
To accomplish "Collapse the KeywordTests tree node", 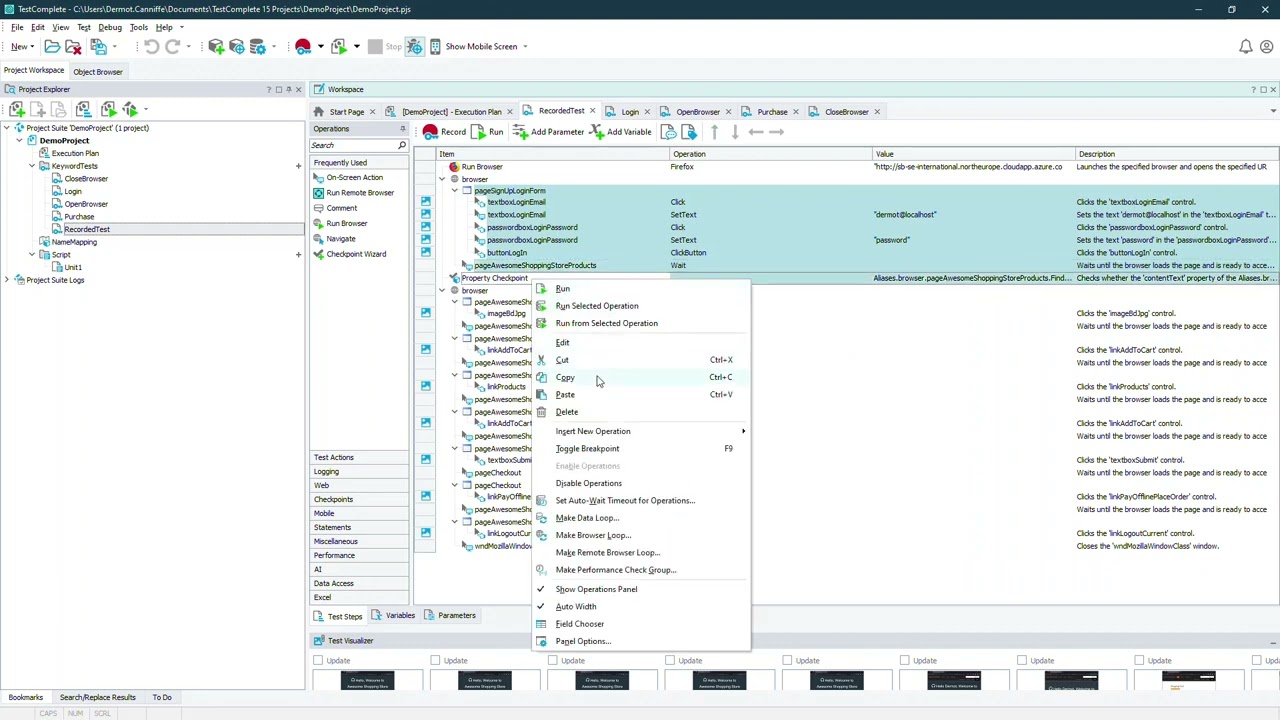I will (31, 166).
